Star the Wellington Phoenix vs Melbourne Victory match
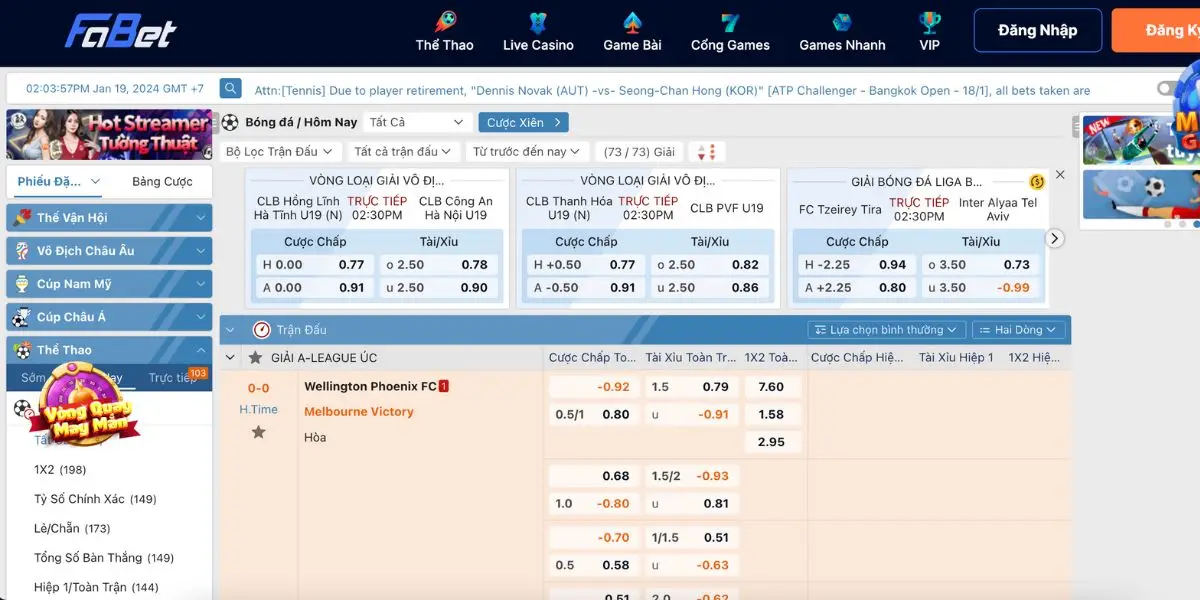Viewport: 1200px width, 600px height. (258, 432)
